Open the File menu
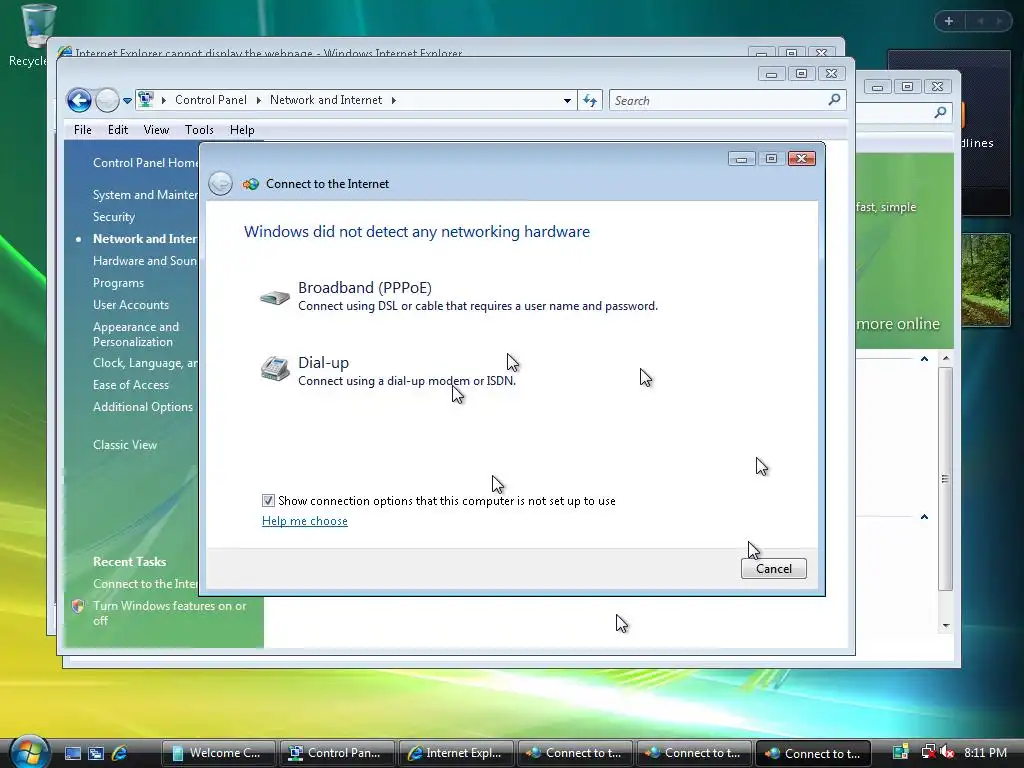Image resolution: width=1024 pixels, height=768 pixels. click(82, 129)
